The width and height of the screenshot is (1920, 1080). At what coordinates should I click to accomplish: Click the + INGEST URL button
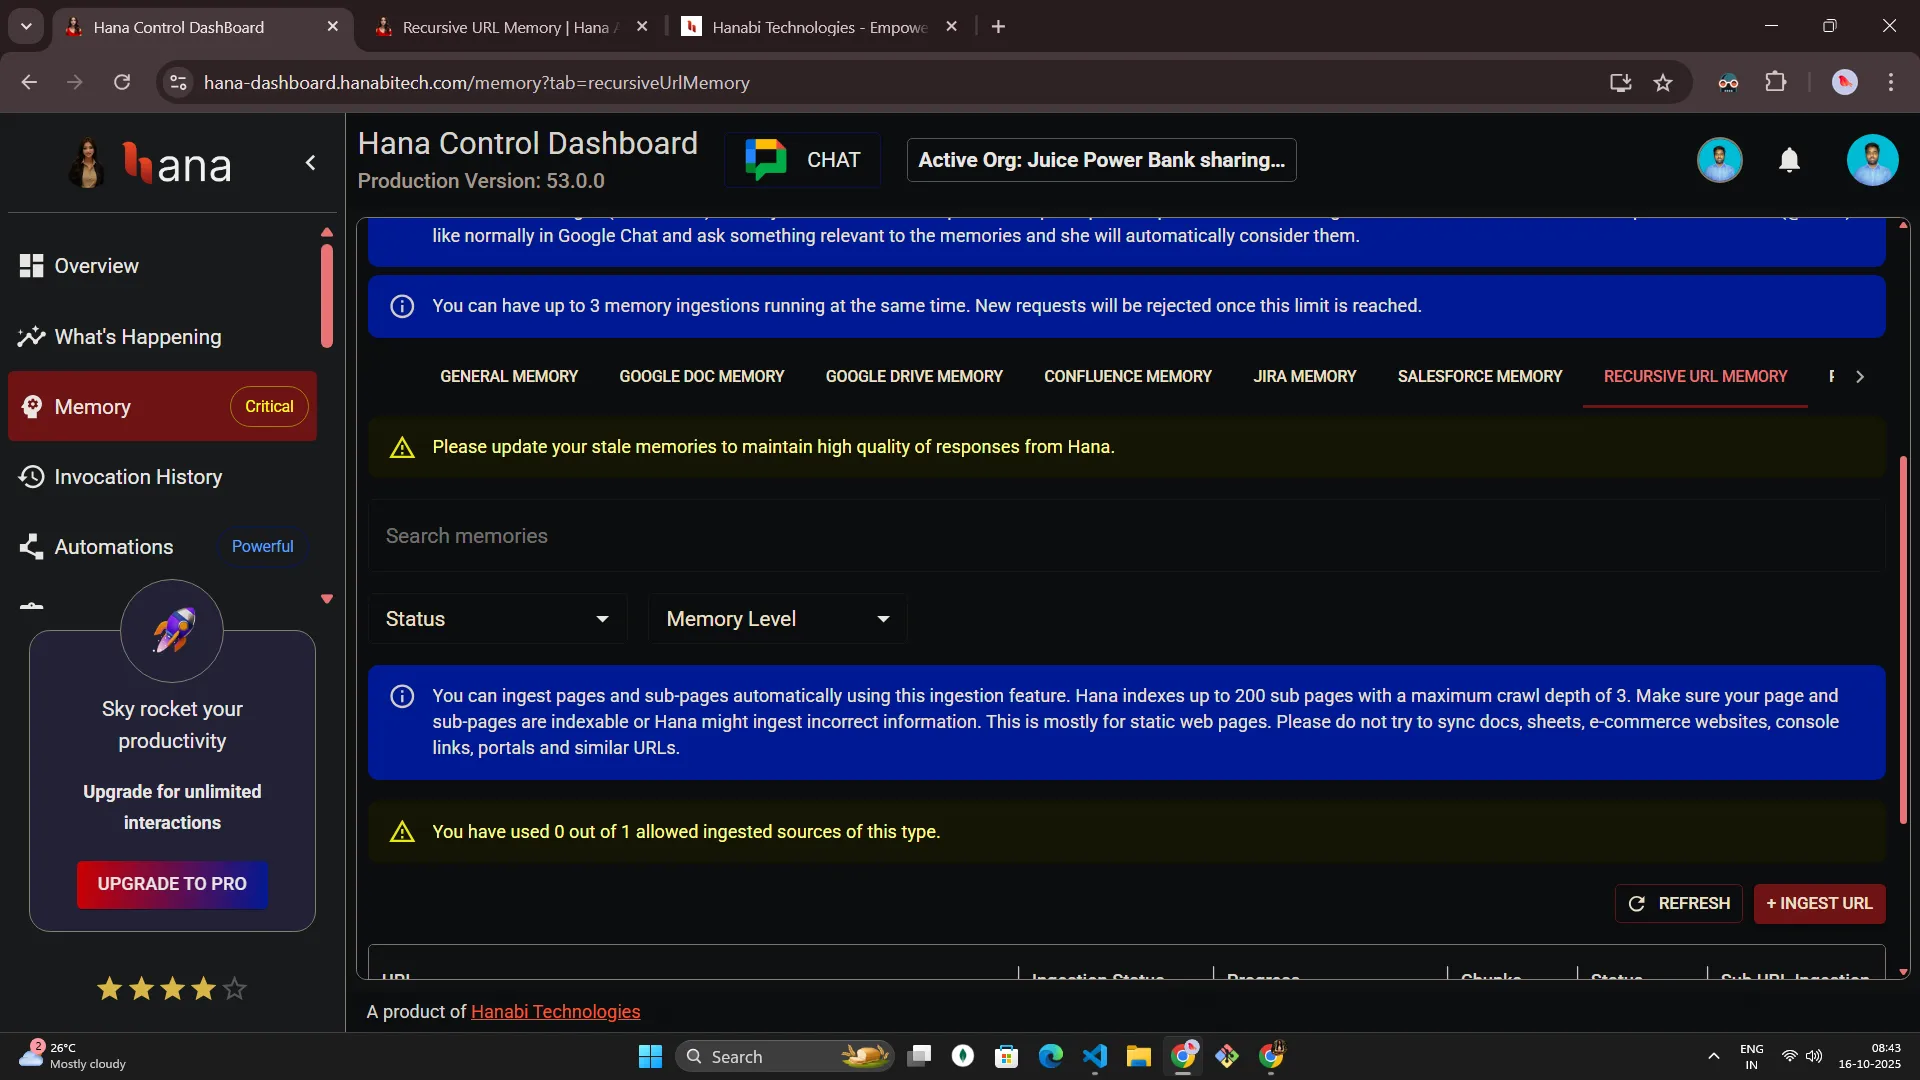click(x=1819, y=903)
